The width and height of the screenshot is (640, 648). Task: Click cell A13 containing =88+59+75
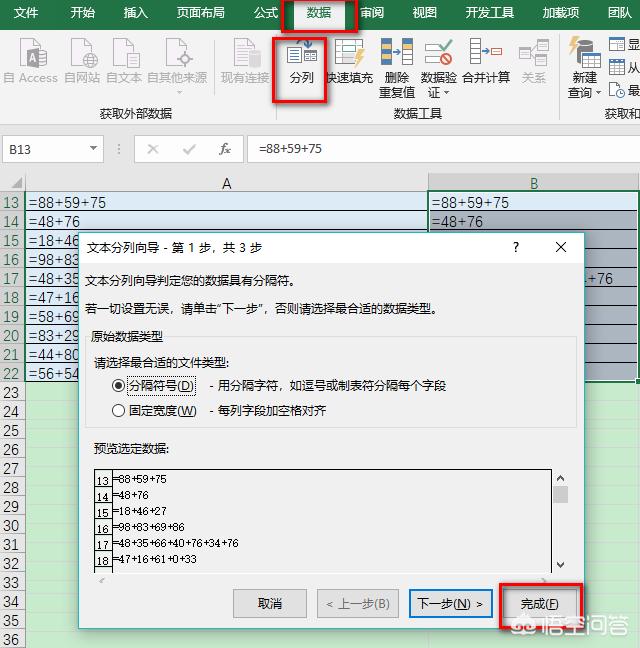tap(226, 202)
